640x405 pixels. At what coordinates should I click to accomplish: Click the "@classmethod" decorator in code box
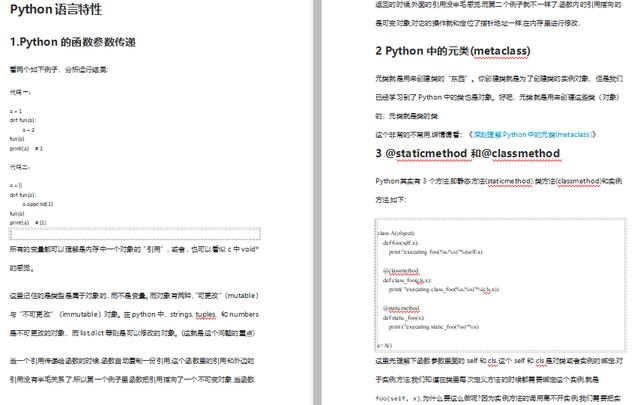401,271
